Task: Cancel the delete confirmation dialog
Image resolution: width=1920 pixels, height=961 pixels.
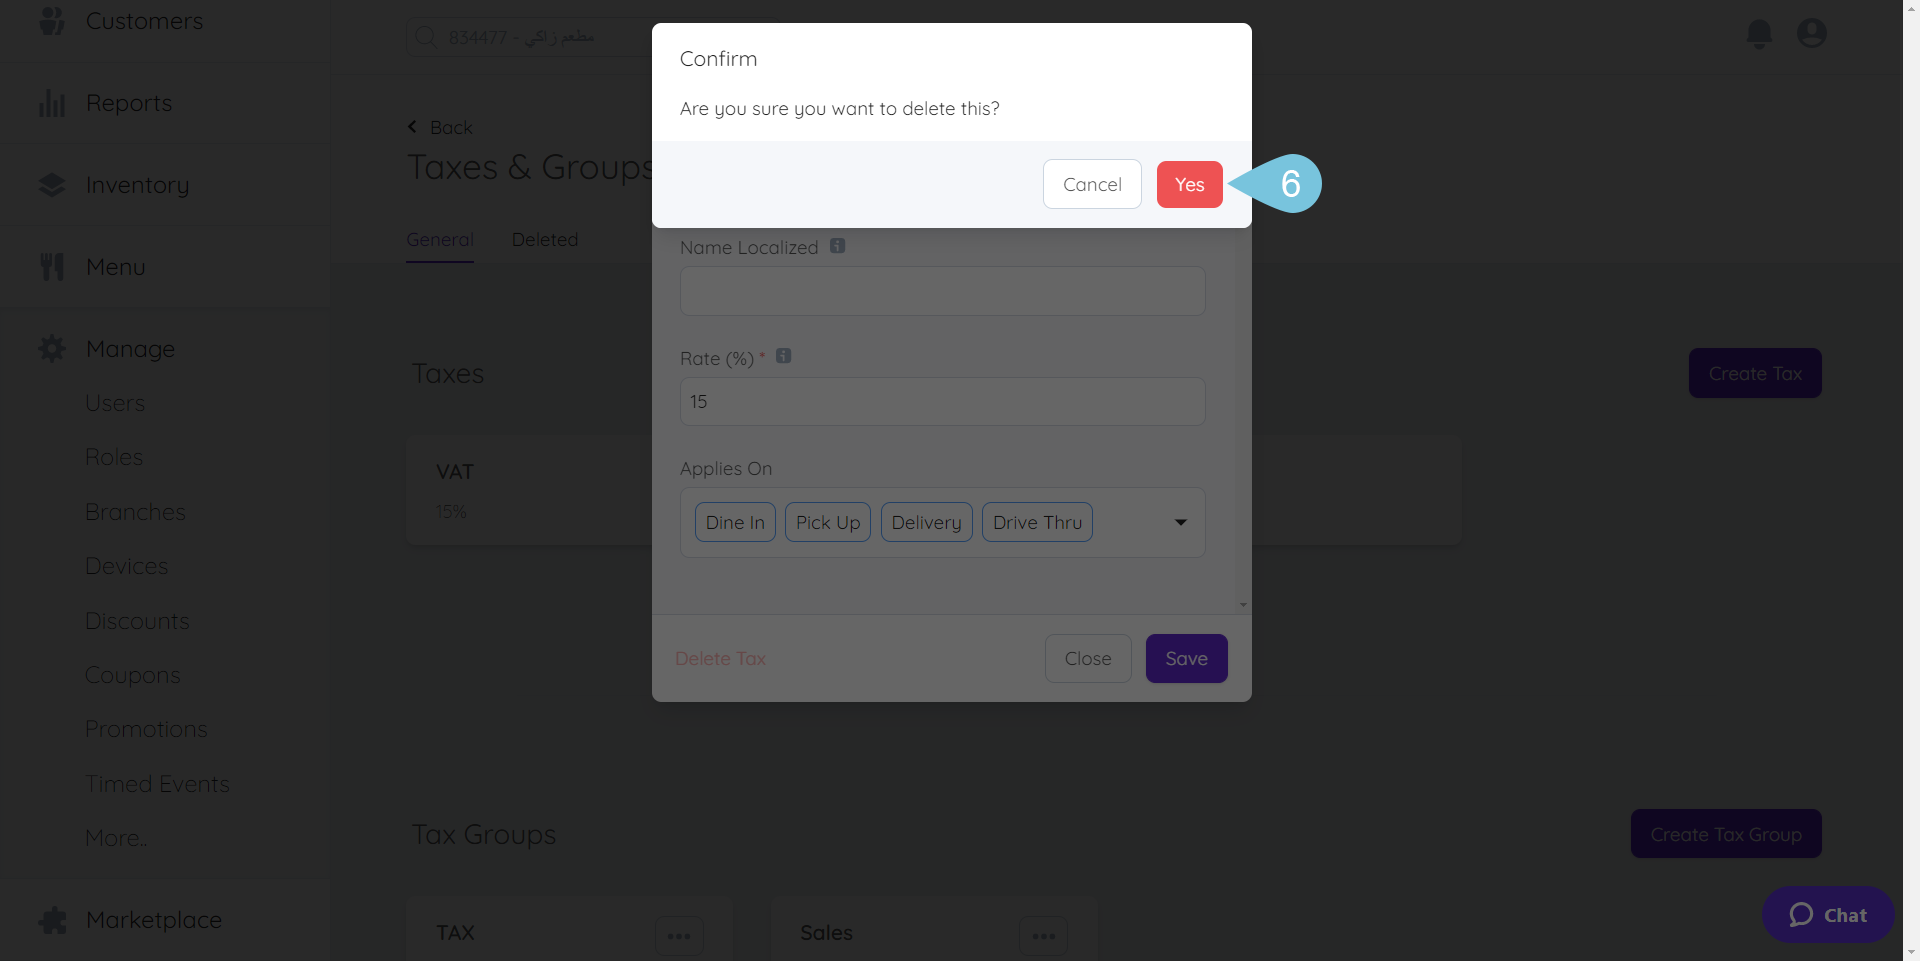Action: point(1092,184)
